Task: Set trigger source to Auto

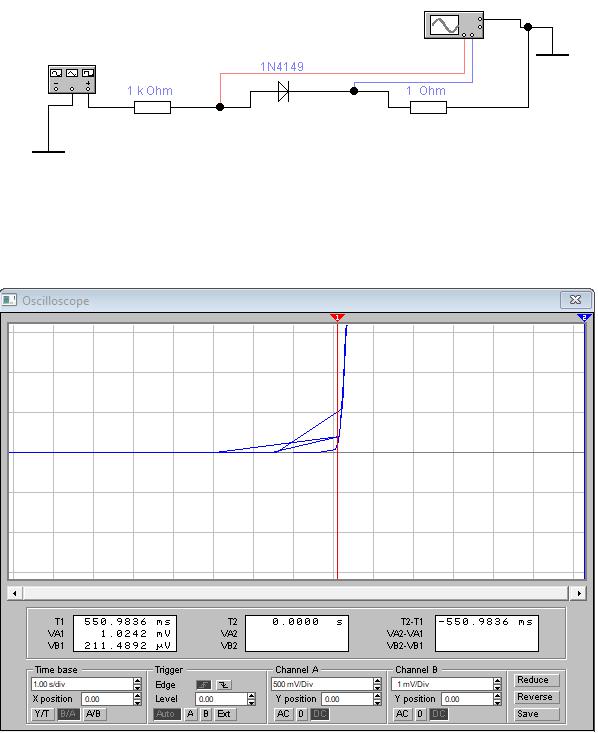Action: pos(167,714)
